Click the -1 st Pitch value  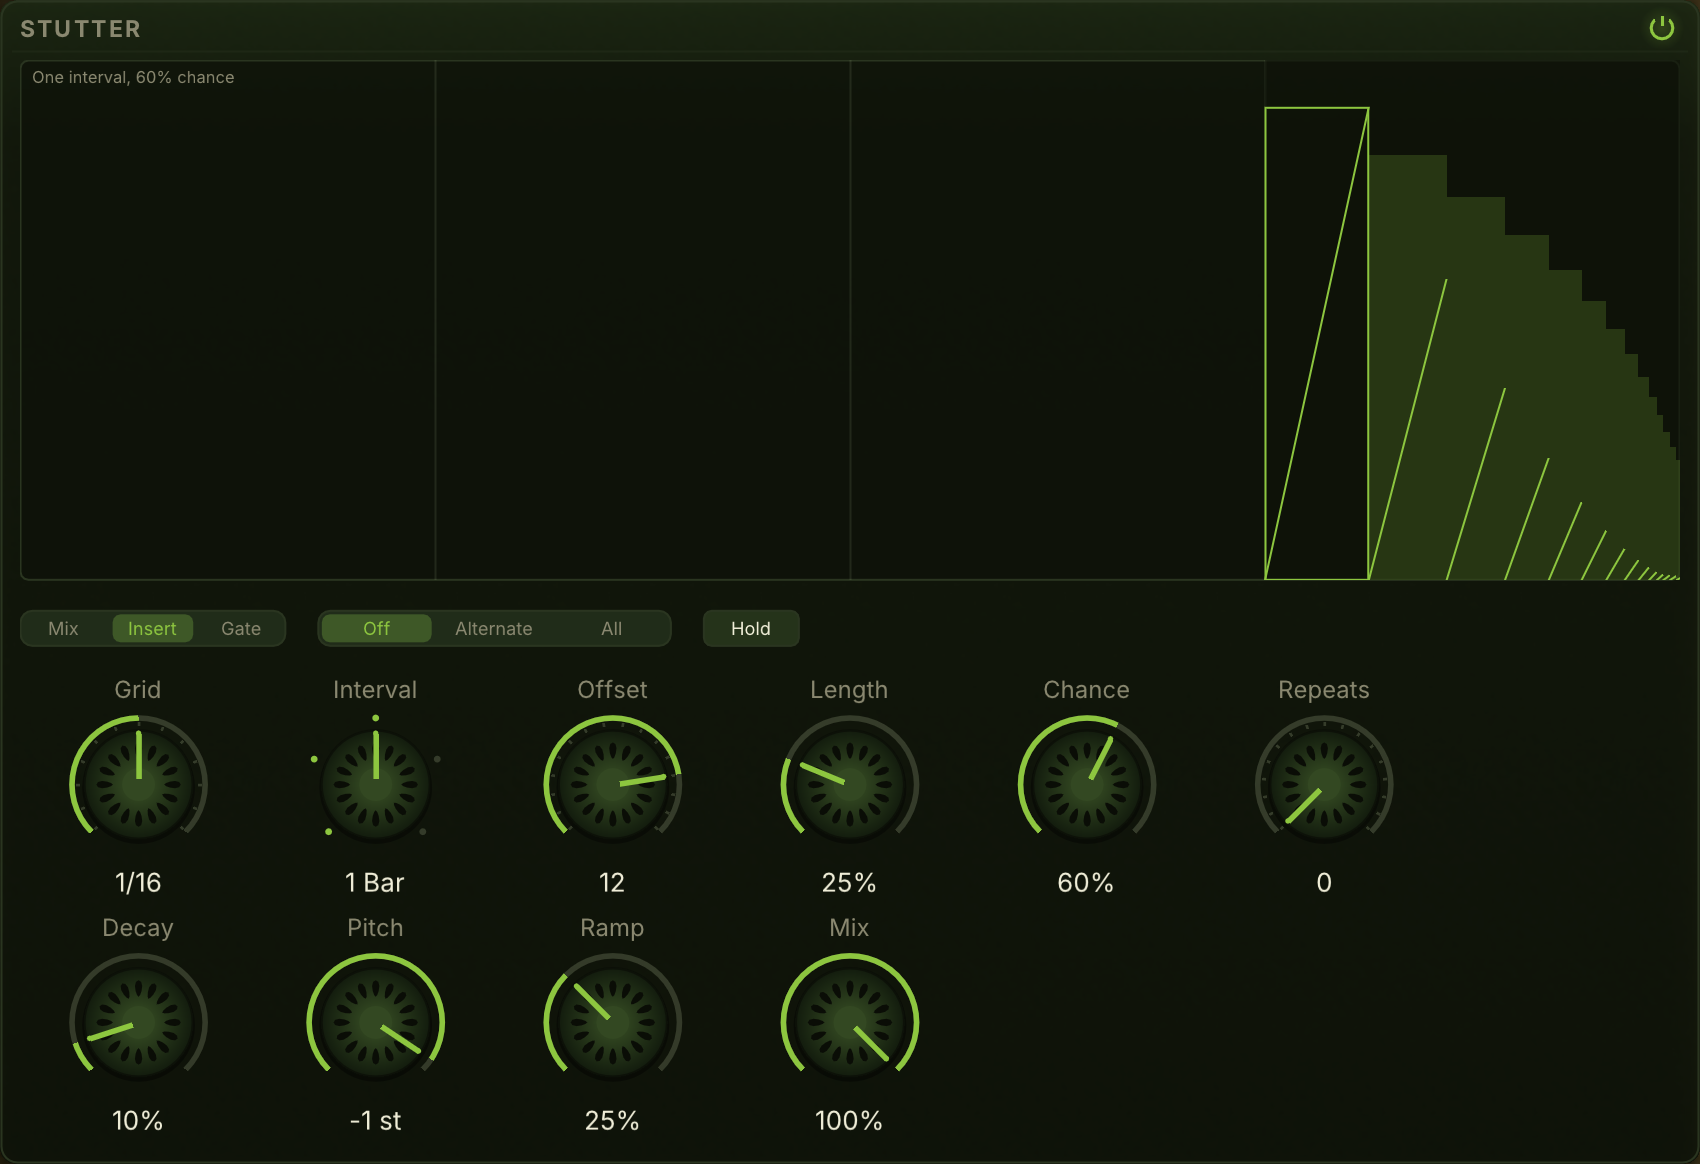coord(375,1120)
